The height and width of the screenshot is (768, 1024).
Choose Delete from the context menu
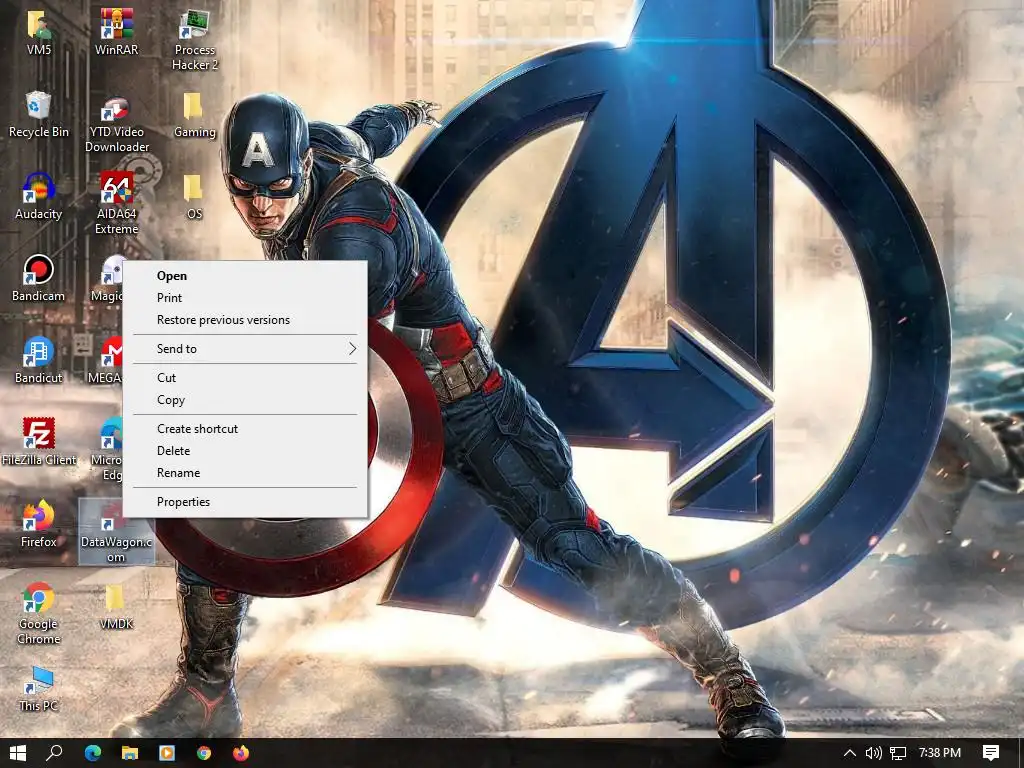pyautogui.click(x=246, y=451)
